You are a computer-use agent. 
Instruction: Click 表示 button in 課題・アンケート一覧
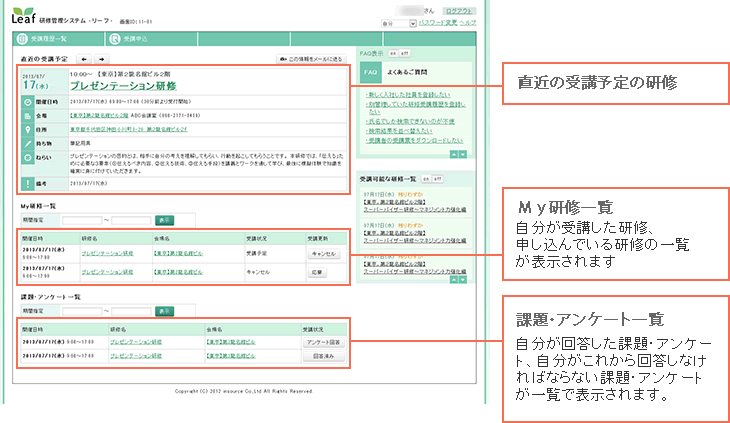click(164, 311)
